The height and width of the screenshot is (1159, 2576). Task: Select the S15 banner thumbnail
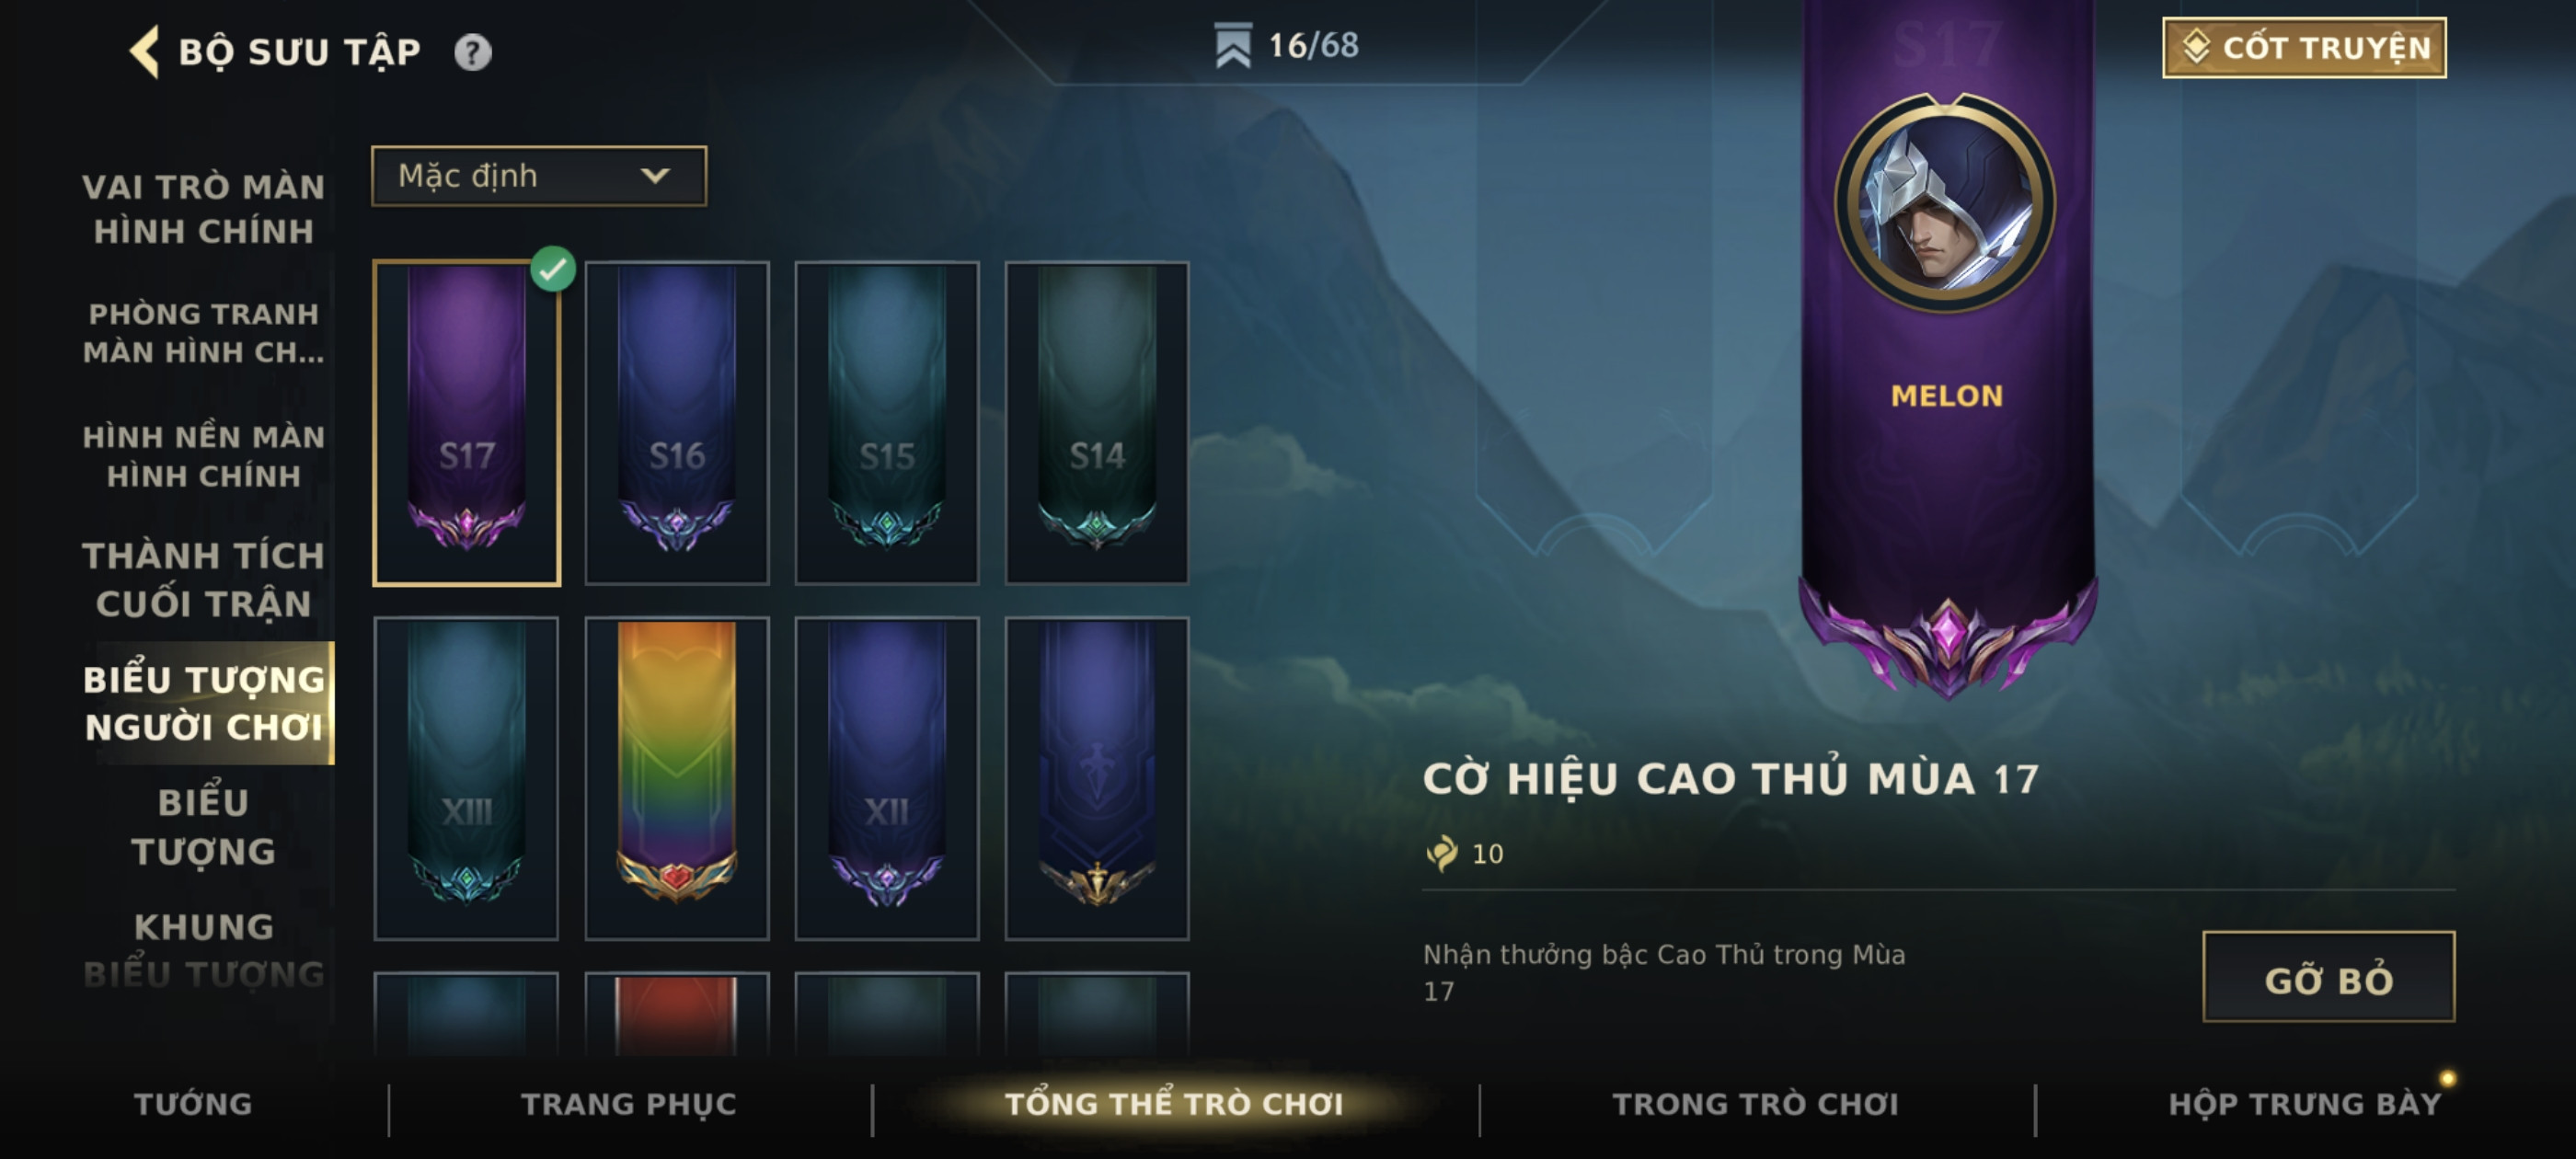(x=887, y=423)
